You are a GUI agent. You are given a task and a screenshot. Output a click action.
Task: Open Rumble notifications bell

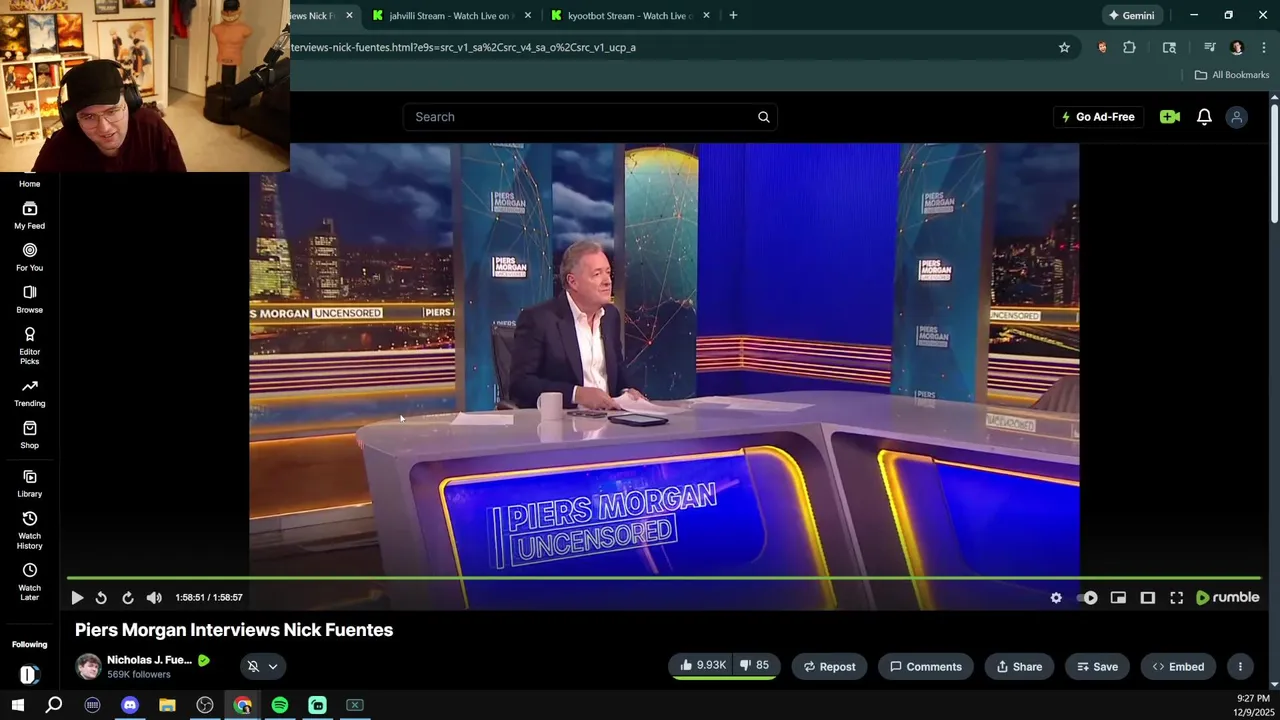click(1205, 117)
